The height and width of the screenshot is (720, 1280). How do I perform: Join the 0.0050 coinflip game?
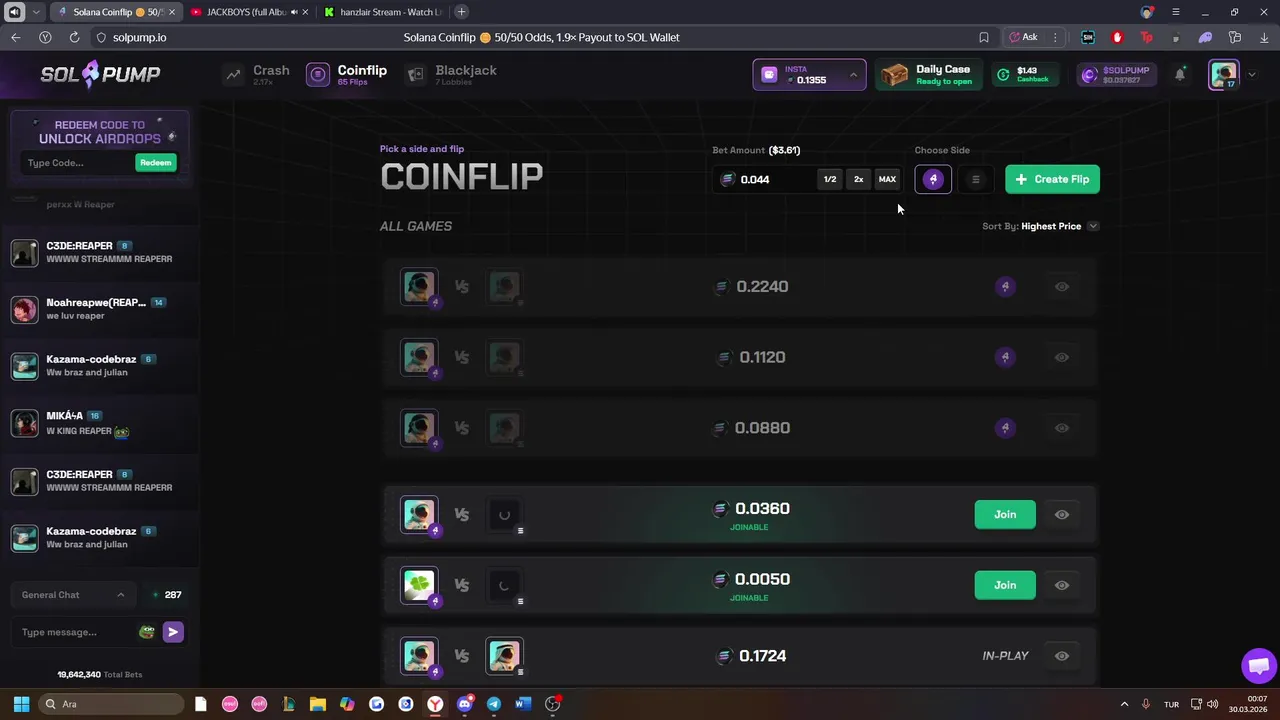tap(1005, 585)
